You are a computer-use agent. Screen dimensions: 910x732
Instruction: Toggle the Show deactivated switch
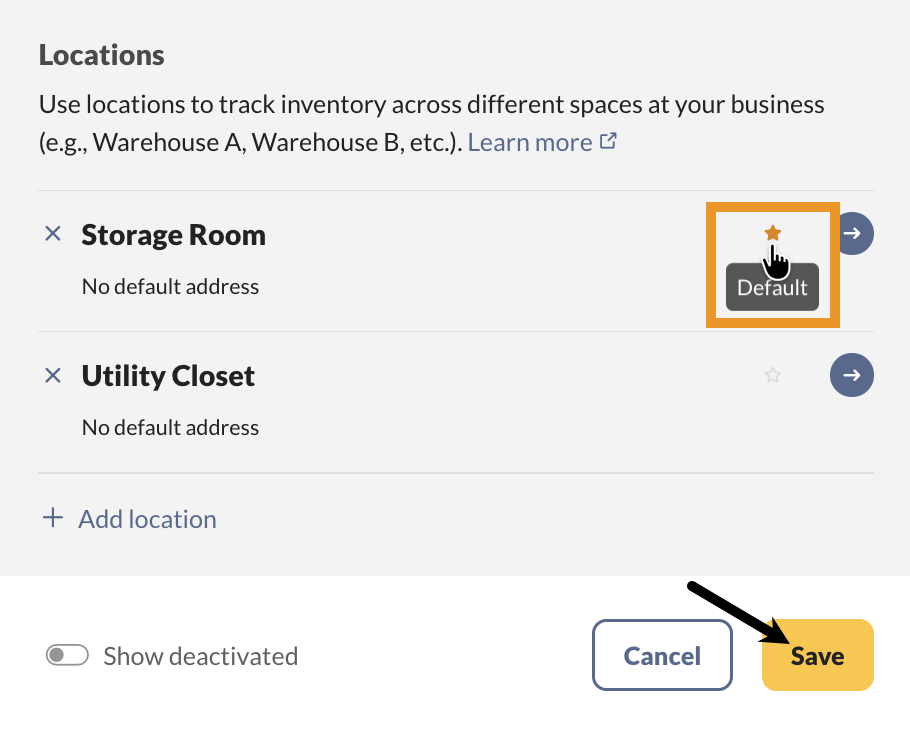pos(68,656)
